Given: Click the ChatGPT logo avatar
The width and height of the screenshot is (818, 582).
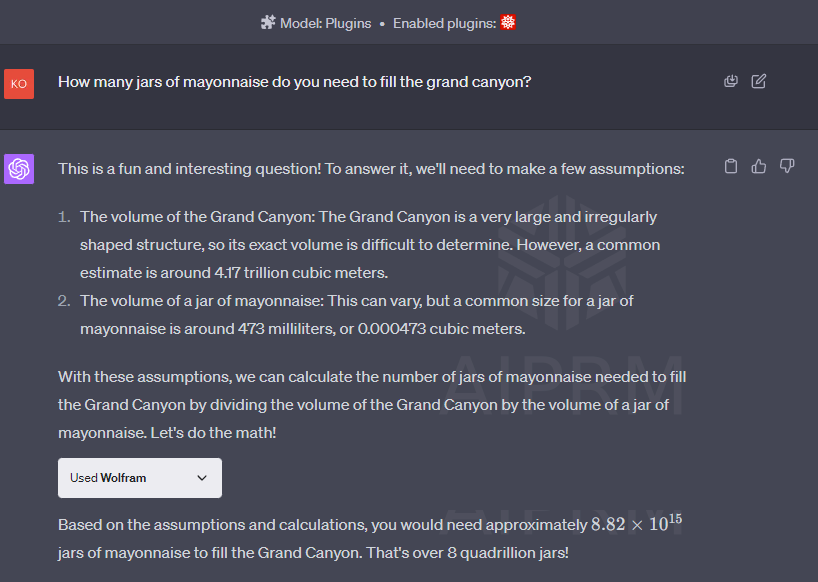Looking at the screenshot, I should point(19,169).
